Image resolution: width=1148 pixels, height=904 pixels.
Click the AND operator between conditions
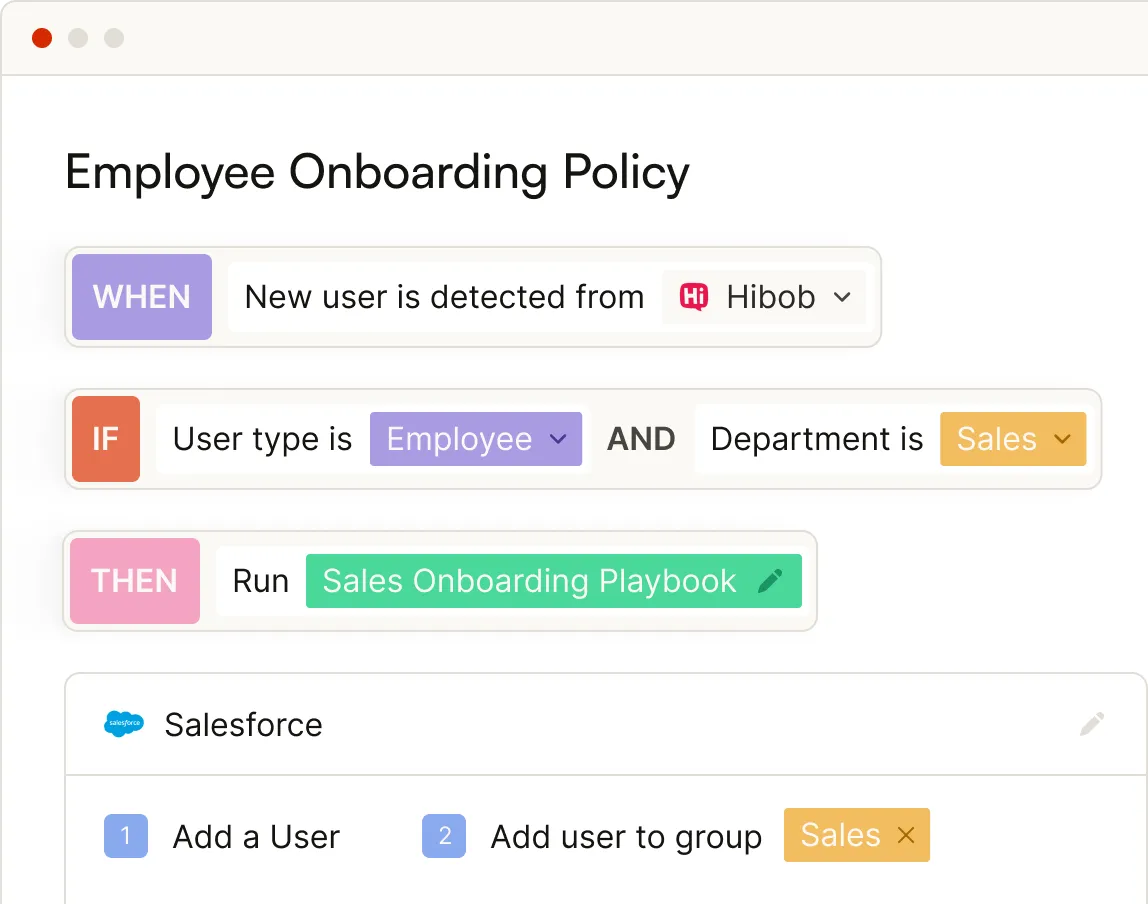tap(641, 439)
